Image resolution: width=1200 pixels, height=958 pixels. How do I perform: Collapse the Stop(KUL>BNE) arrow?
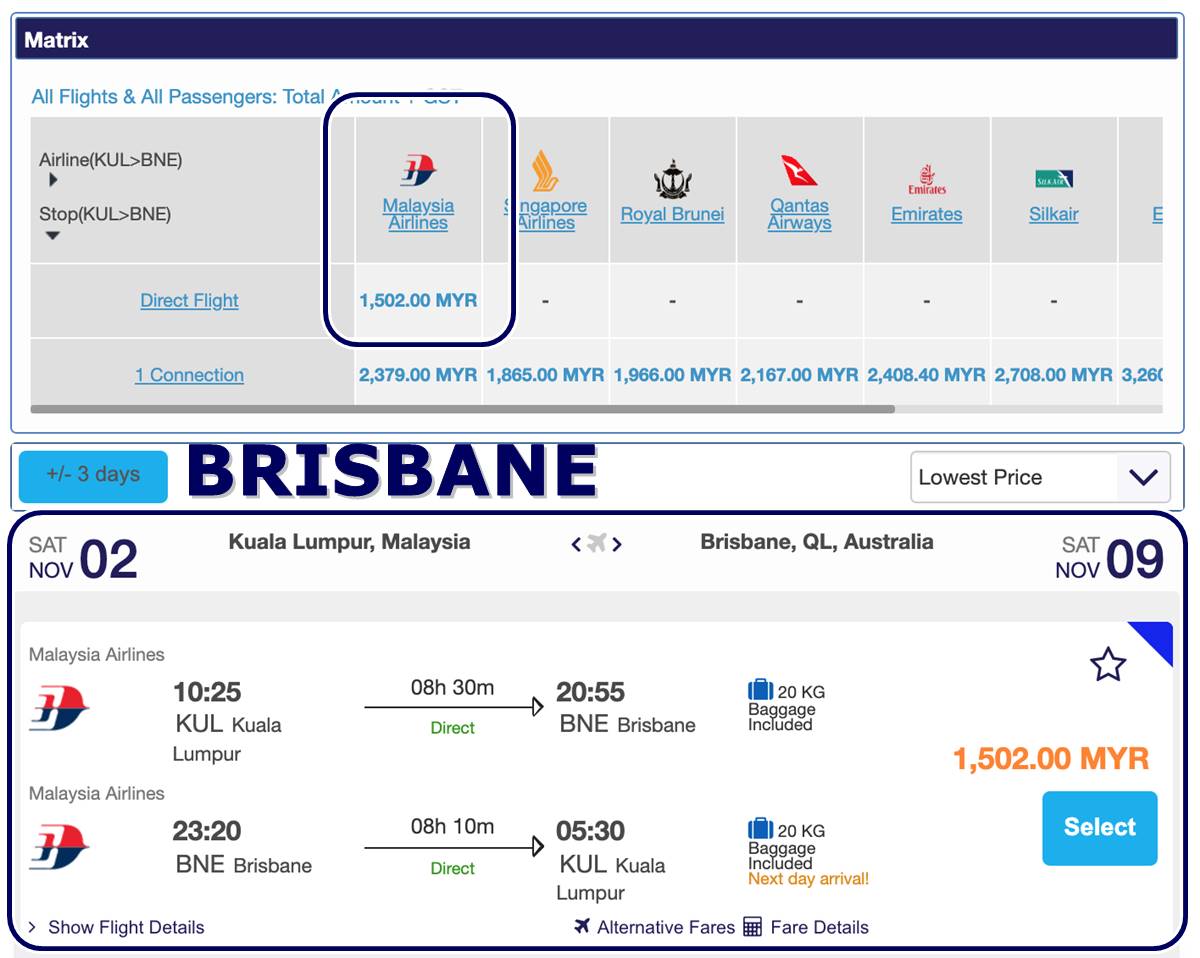coord(53,235)
